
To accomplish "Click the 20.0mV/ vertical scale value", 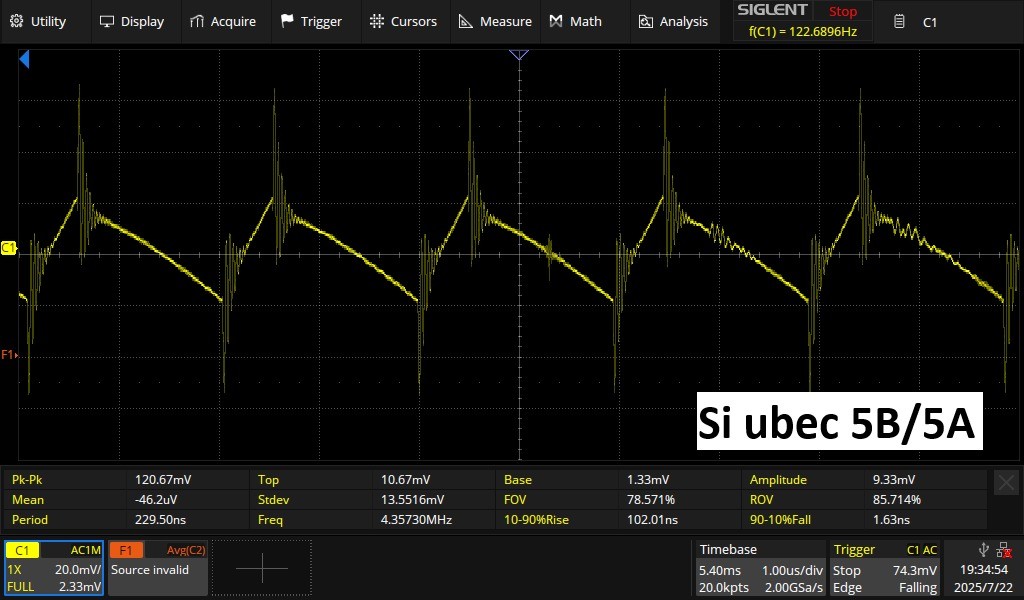I will pyautogui.click(x=78, y=569).
